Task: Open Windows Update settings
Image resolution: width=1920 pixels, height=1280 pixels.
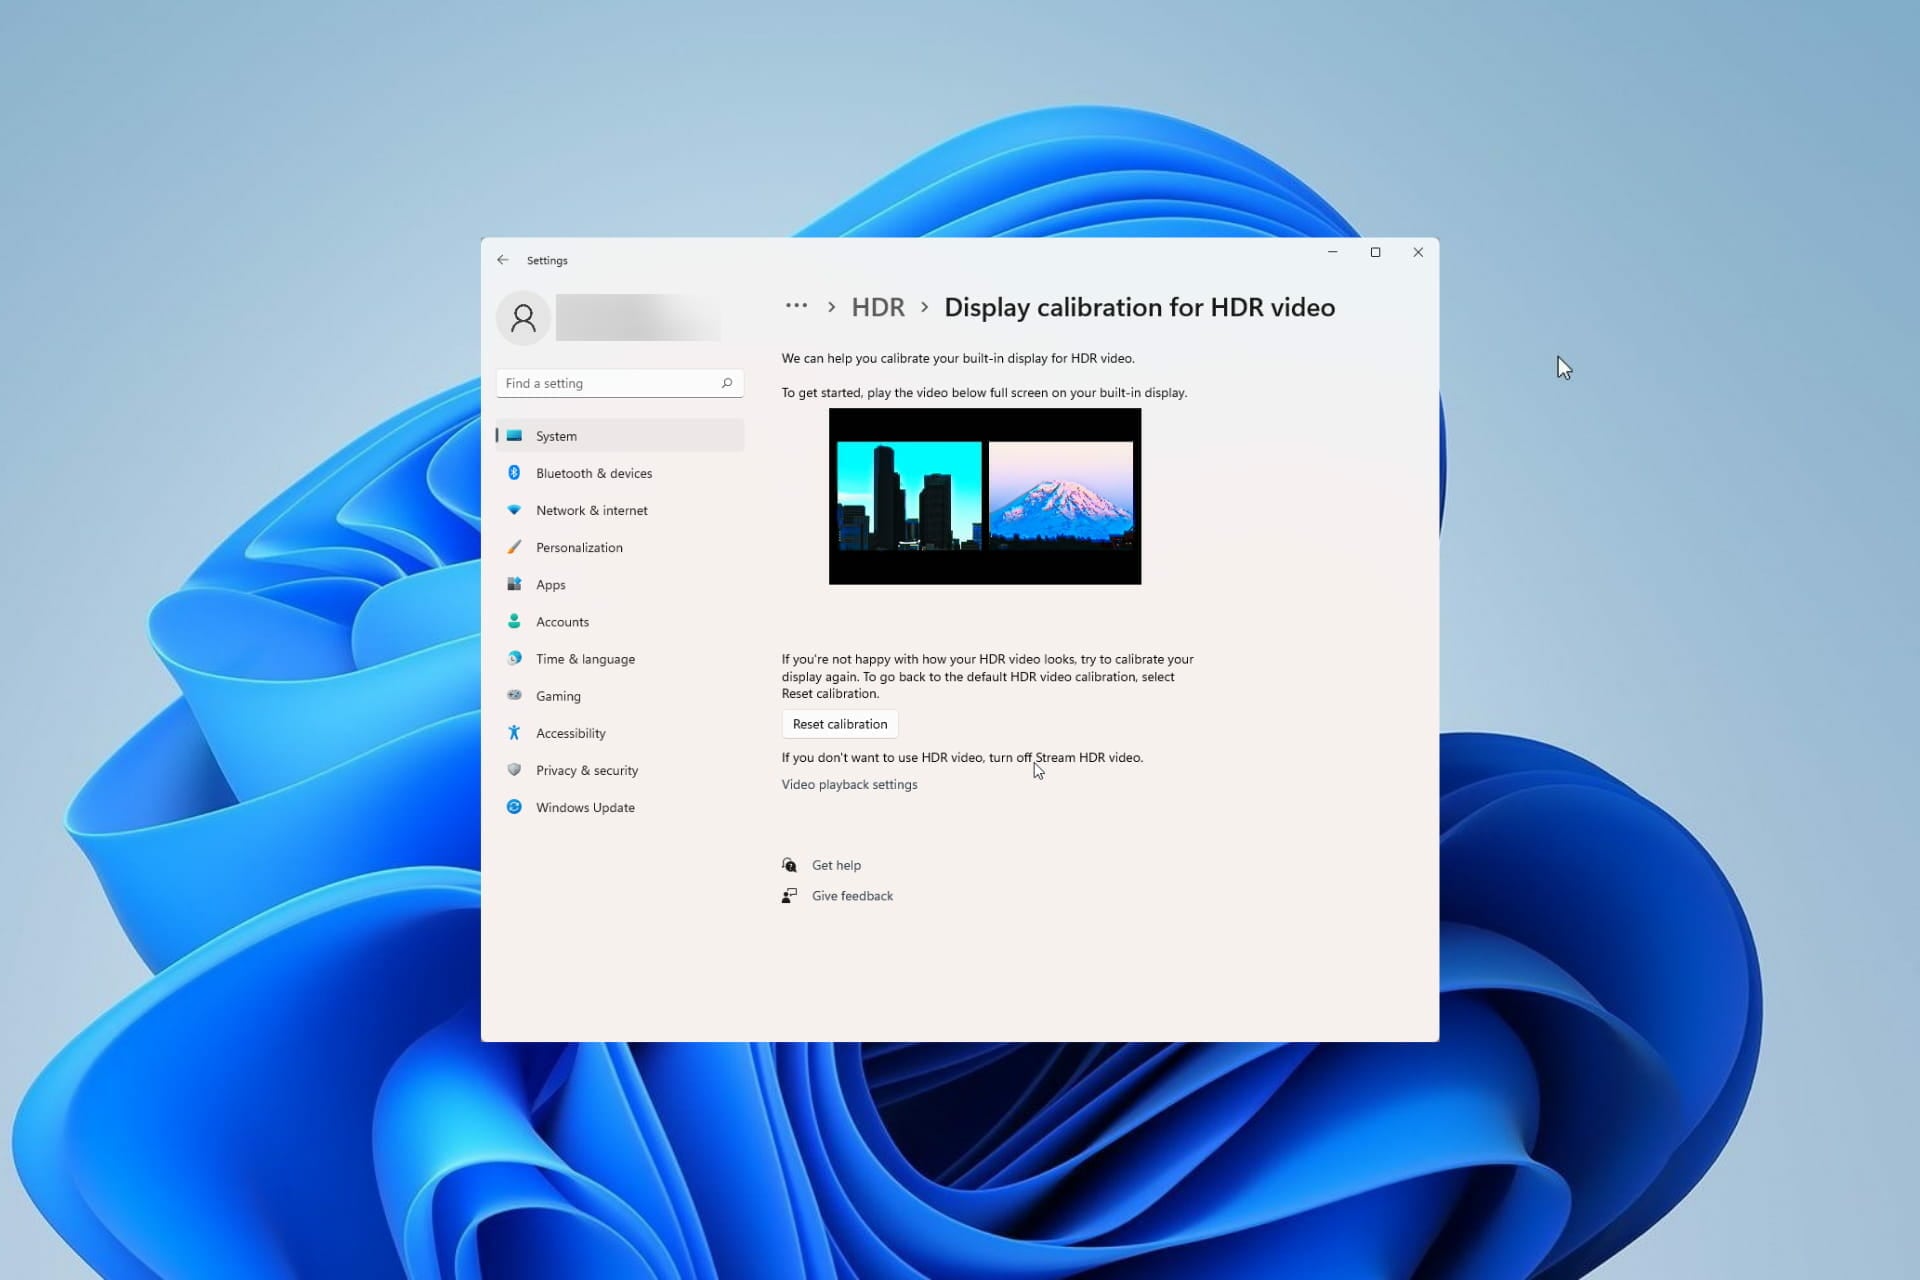Action: click(x=584, y=807)
